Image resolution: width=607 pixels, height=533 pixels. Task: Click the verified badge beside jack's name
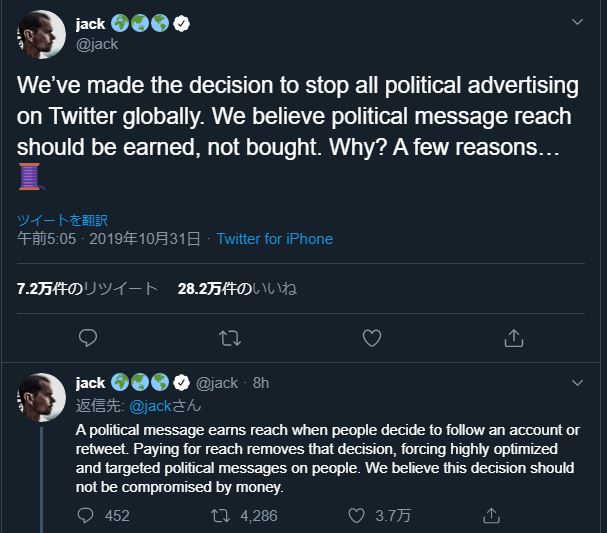[182, 24]
